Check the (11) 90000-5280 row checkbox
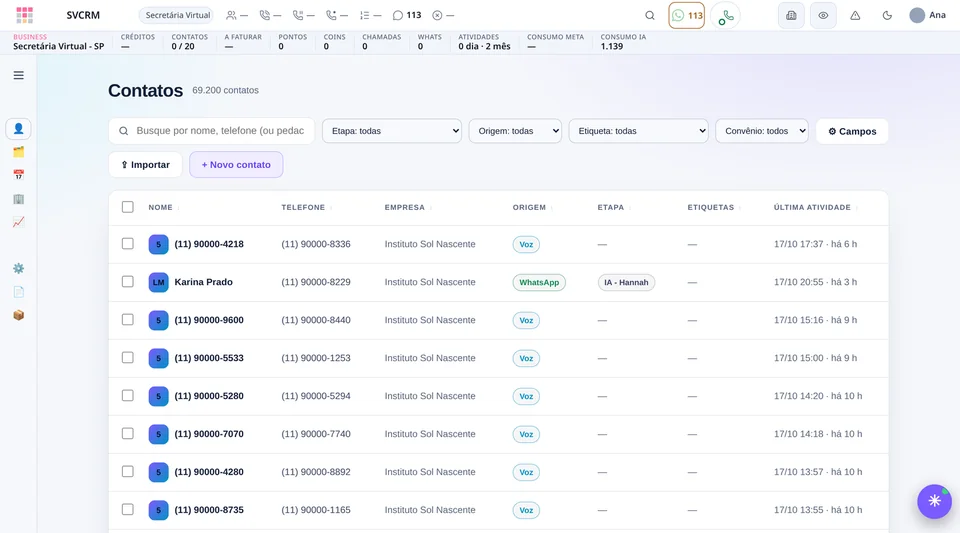Screen dimensions: 960x533 (x=127, y=395)
